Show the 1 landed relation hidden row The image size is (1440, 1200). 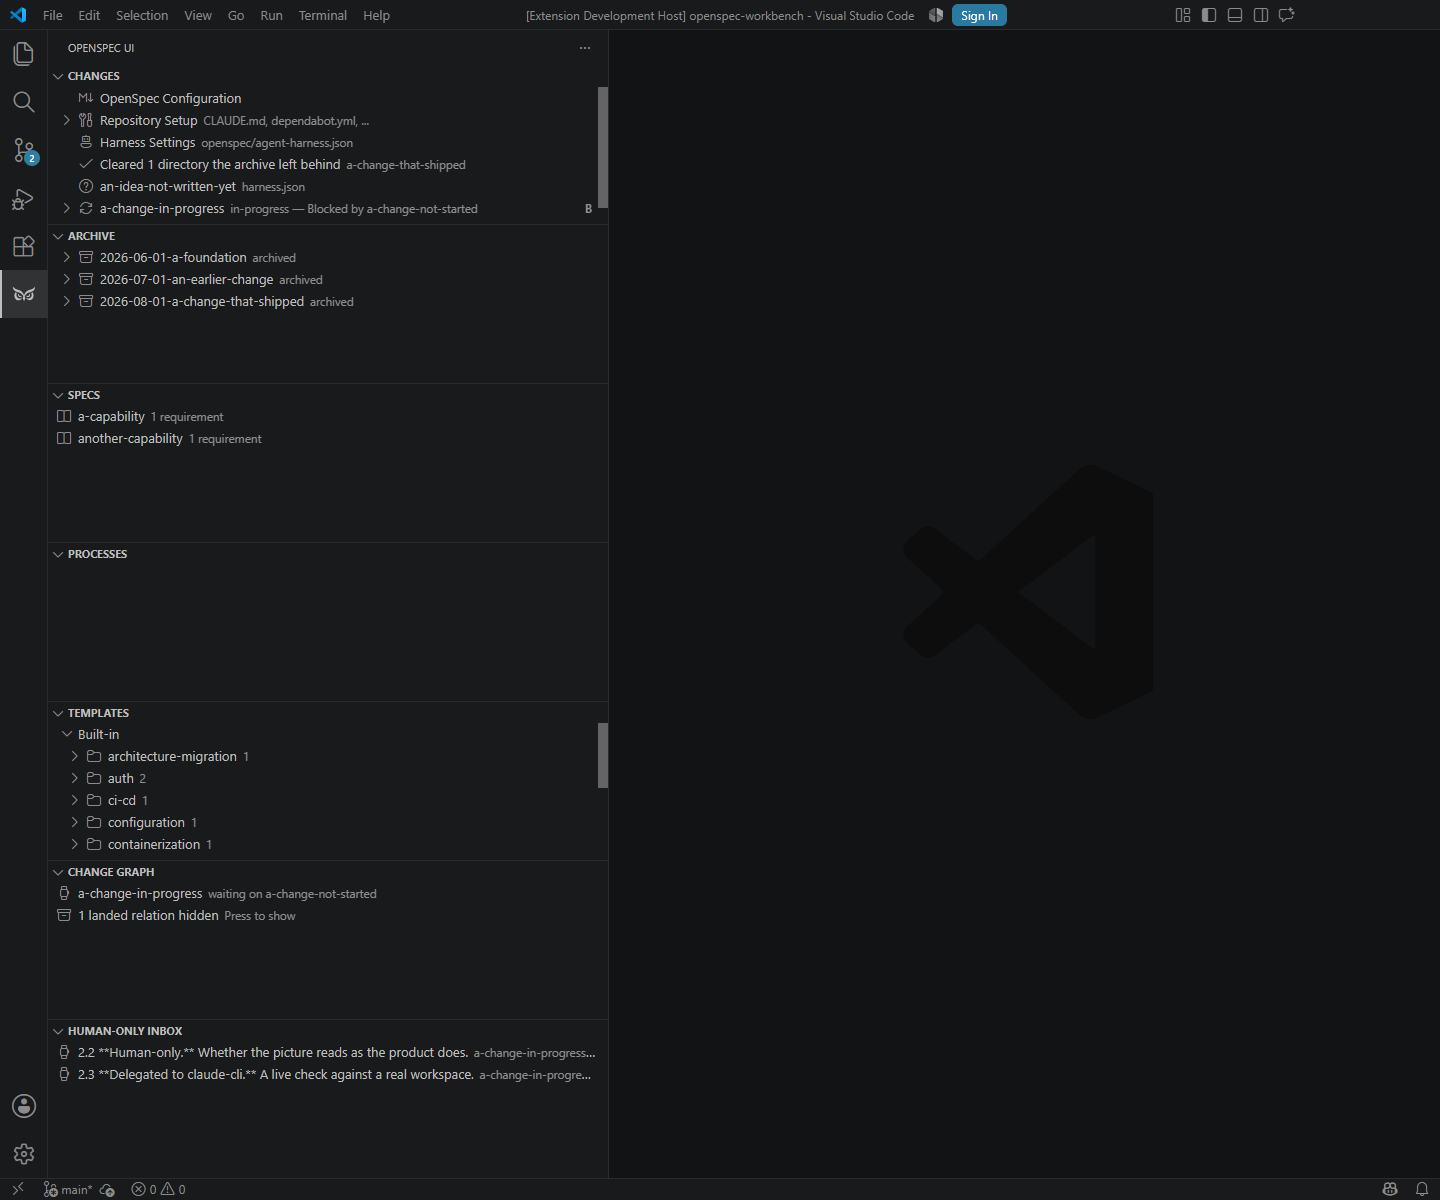pyautogui.click(x=328, y=916)
